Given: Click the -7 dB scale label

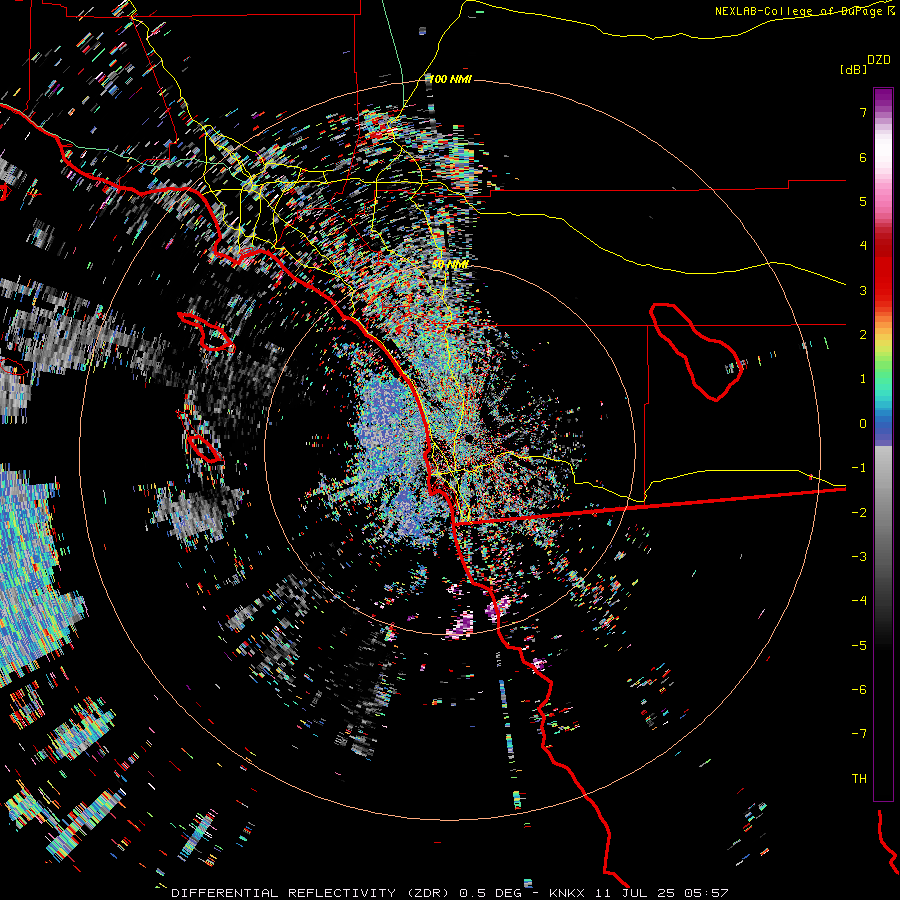Looking at the screenshot, I should coord(859,734).
